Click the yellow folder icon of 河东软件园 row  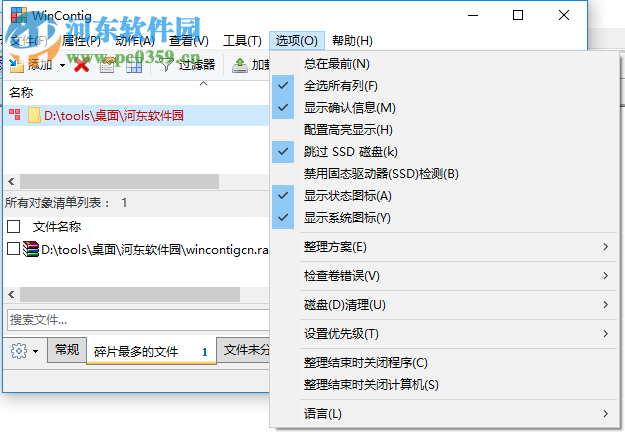[34, 115]
